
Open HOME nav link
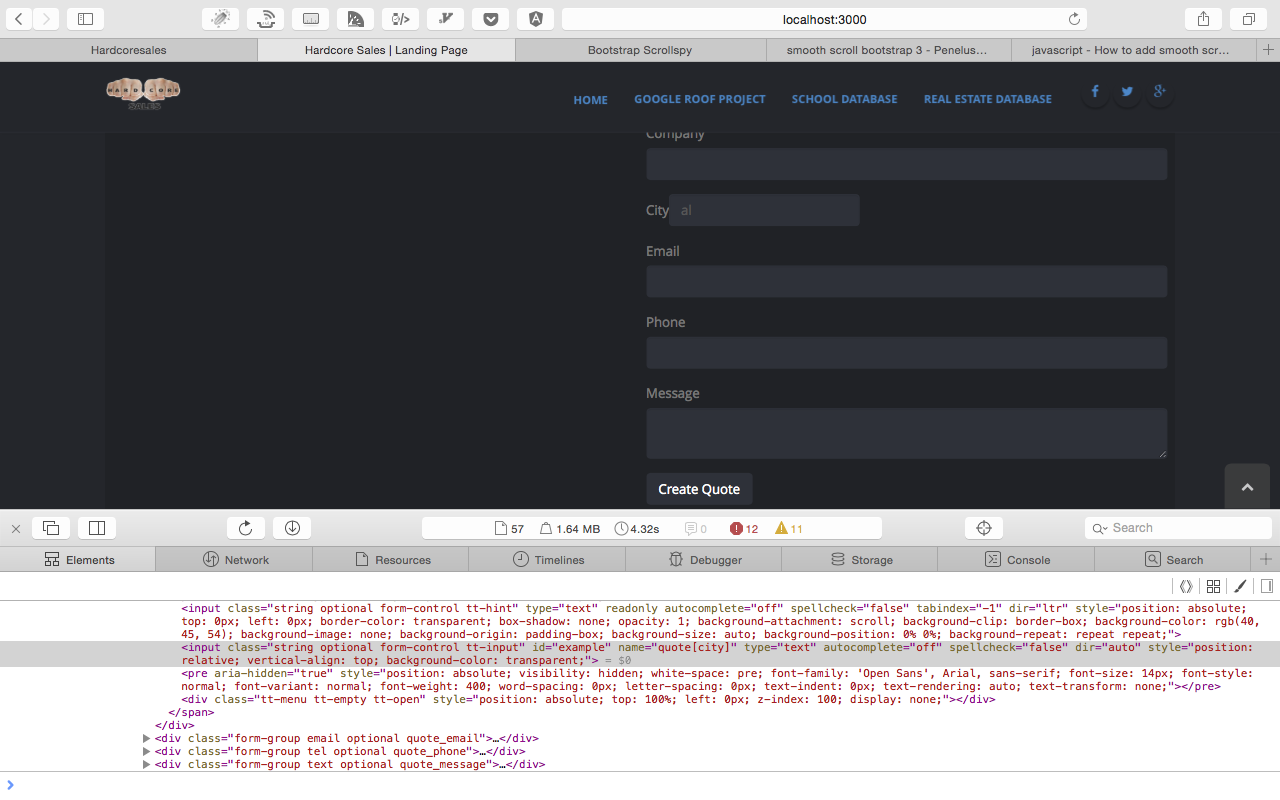click(590, 100)
